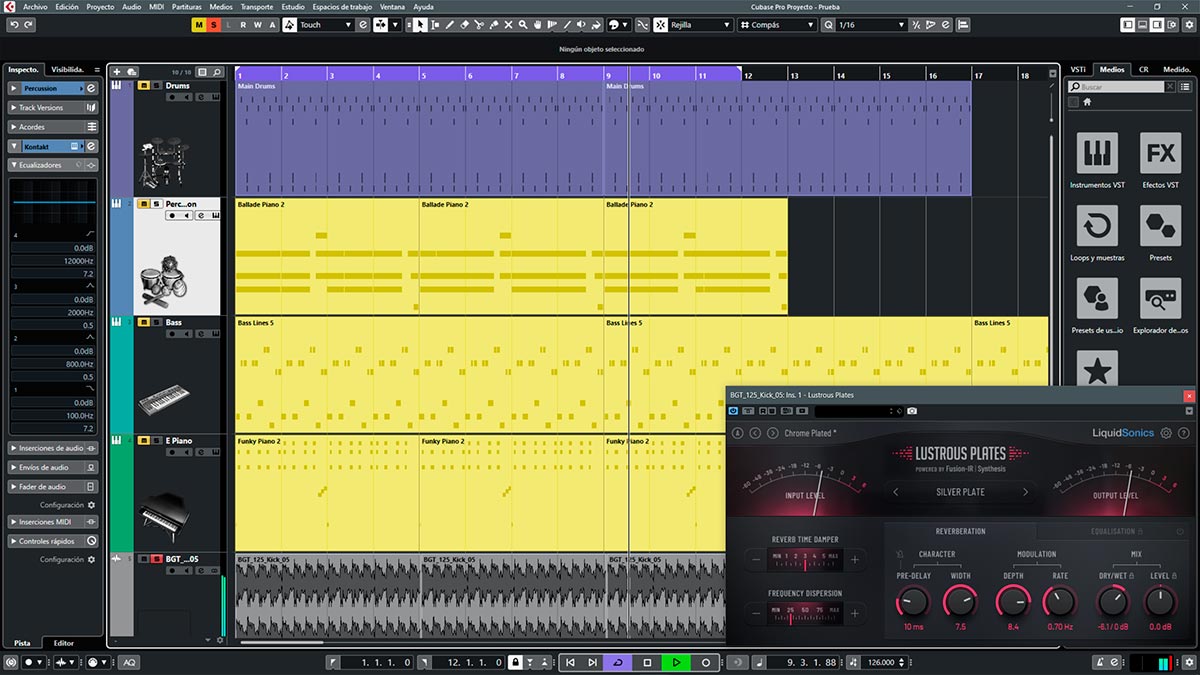
Task: Toggle the global Mute (M) state button
Action: 199,24
